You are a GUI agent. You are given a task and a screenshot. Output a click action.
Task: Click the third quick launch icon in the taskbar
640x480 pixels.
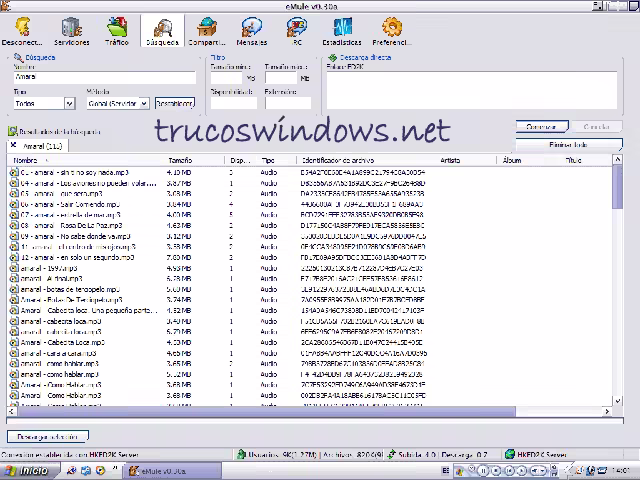point(100,471)
